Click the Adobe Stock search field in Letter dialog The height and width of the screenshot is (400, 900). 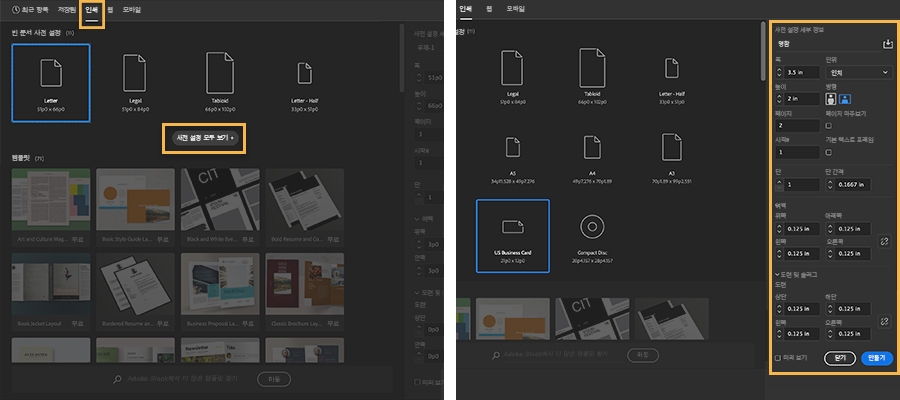pos(183,379)
